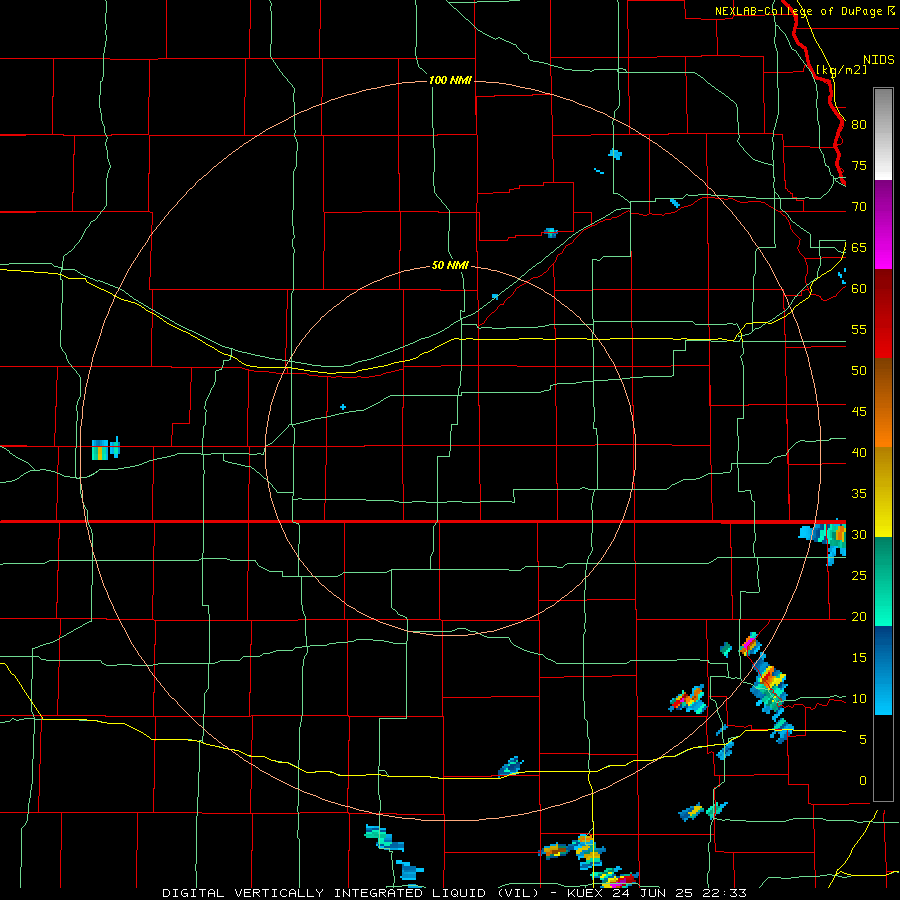Click the magenta band of the color bar
The image size is (900, 900).
tap(883, 247)
